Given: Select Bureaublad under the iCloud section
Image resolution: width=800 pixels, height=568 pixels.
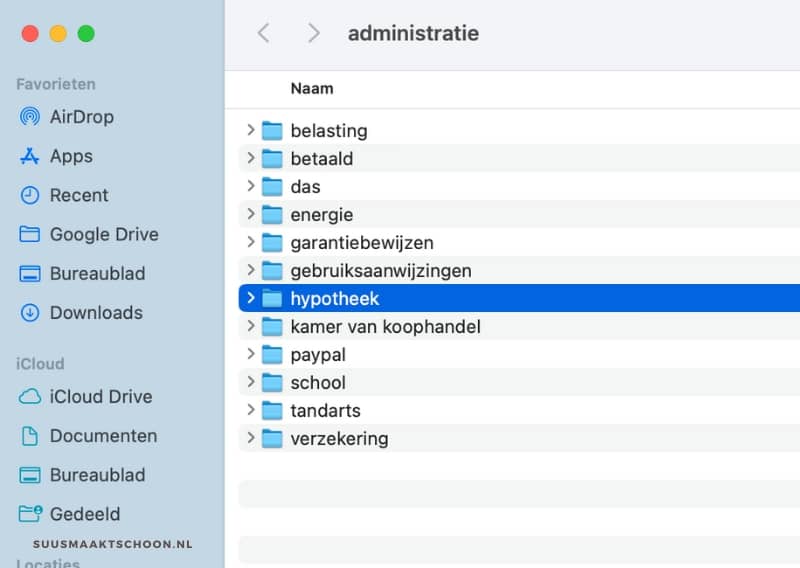Looking at the screenshot, I should 97,475.
